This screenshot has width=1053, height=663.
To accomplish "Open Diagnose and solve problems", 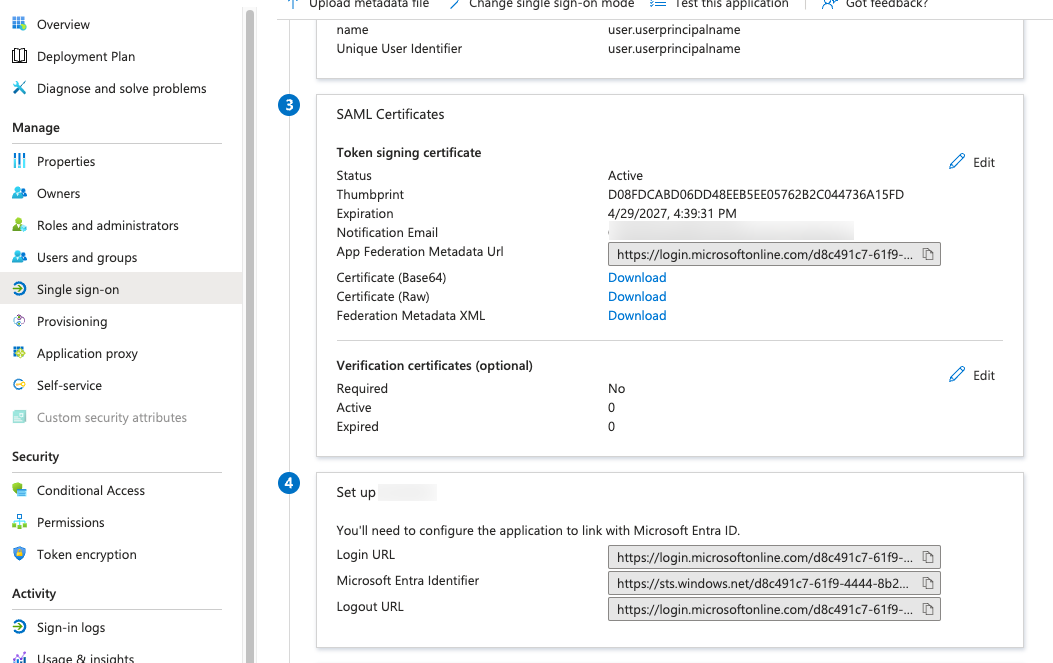I will [122, 89].
